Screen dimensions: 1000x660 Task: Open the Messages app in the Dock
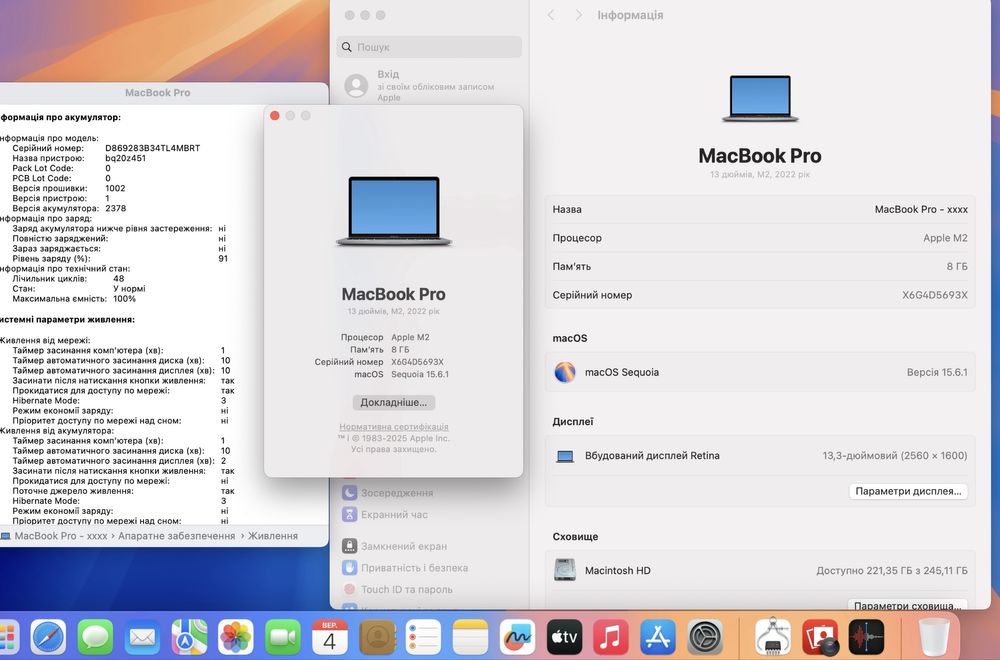(x=96, y=636)
